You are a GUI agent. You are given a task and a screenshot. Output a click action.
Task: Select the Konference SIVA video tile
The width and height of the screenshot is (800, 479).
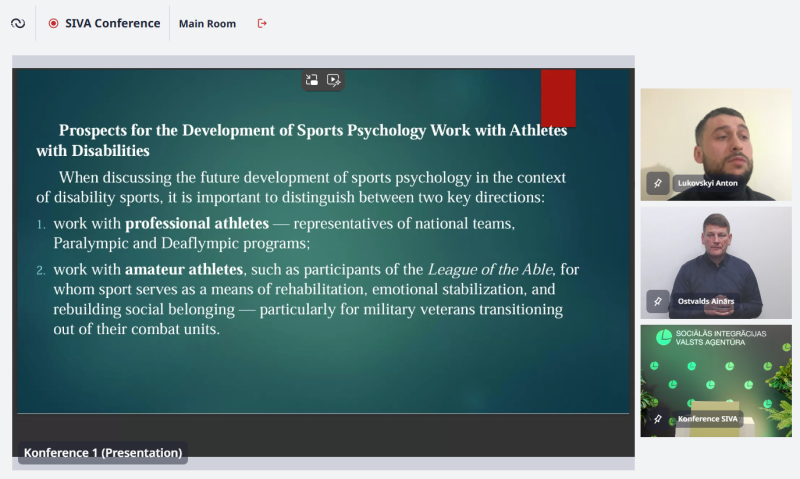tap(715, 370)
